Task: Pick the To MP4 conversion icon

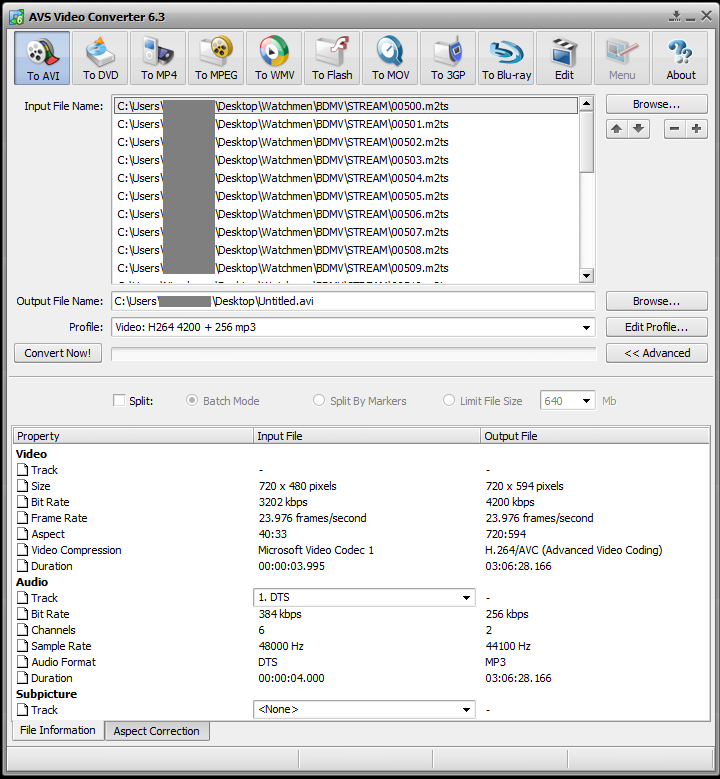Action: pyautogui.click(x=159, y=58)
